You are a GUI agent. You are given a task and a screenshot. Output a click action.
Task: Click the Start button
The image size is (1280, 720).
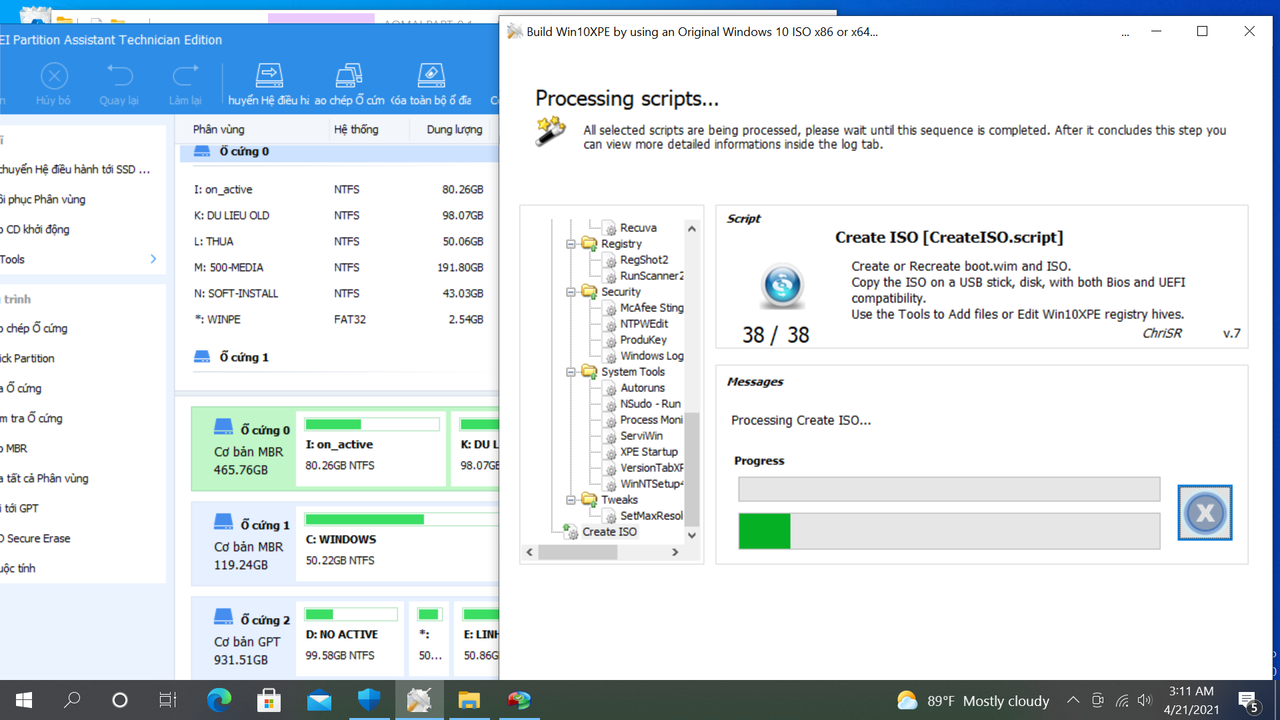click(23, 700)
